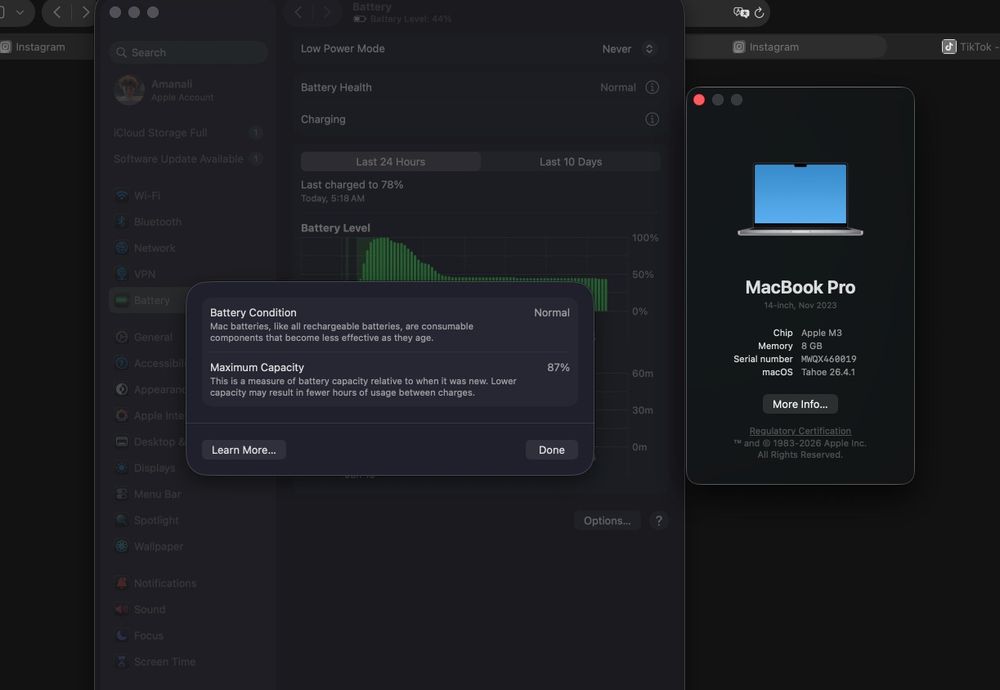Open Spotlight settings in sidebar
Viewport: 1000px width, 690px height.
(189, 520)
